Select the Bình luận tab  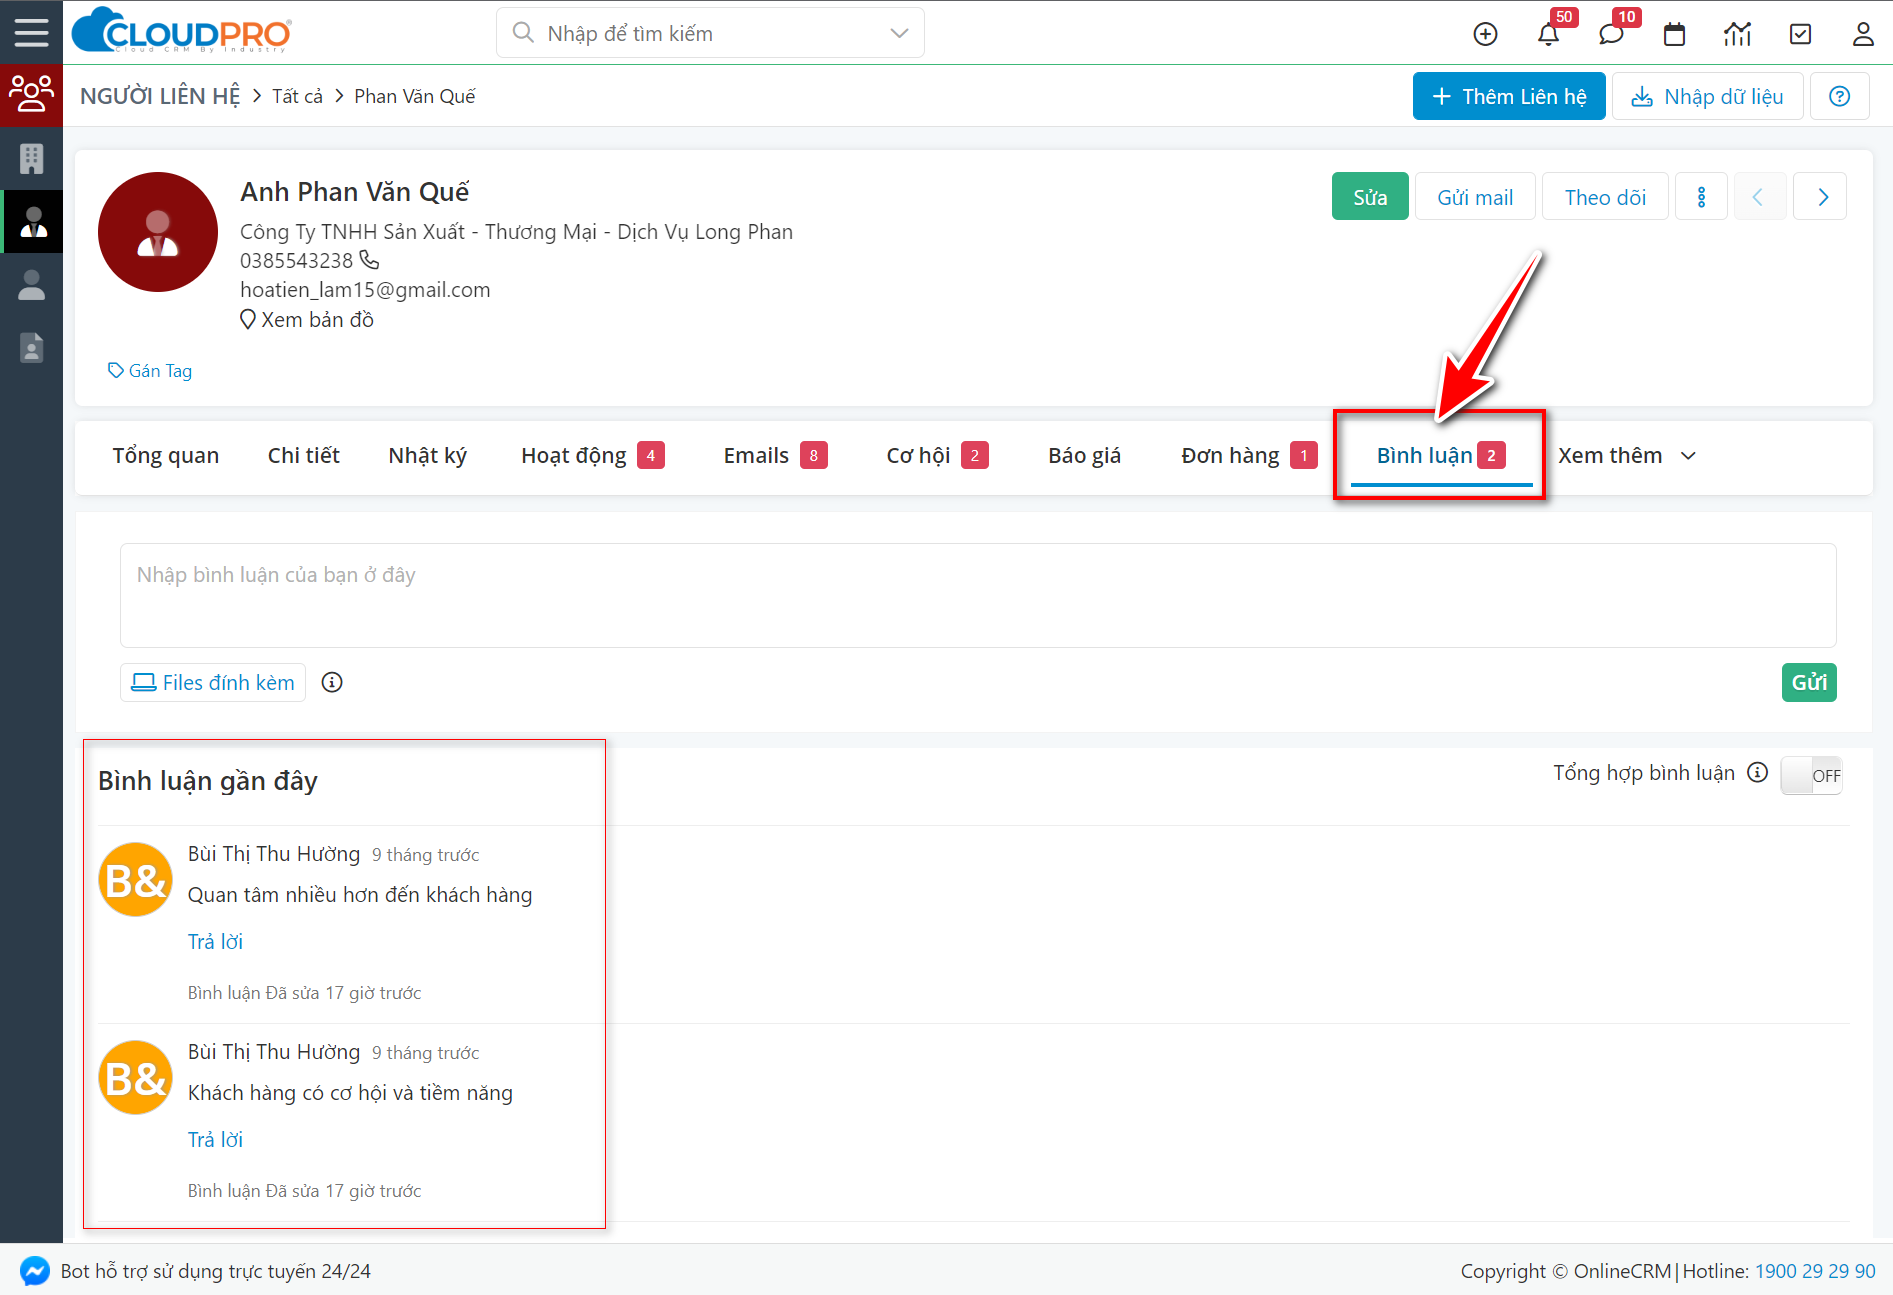coord(1441,455)
